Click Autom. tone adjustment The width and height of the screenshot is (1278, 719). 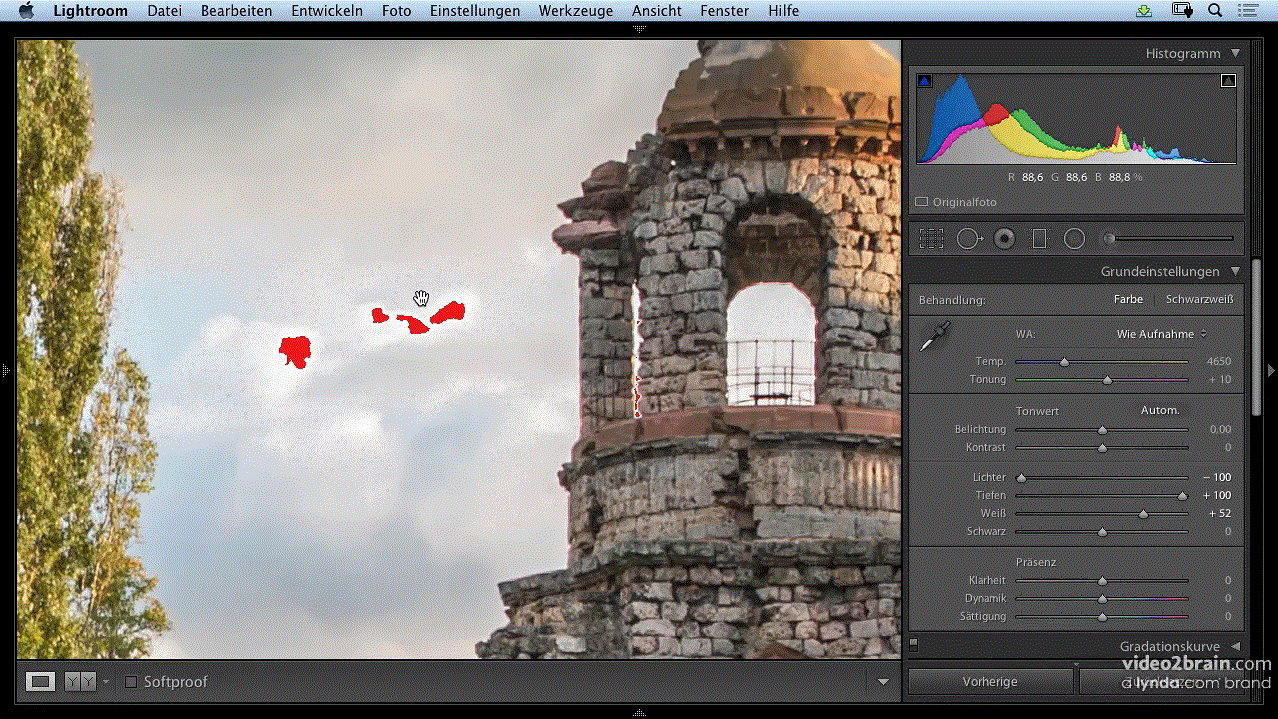coord(1160,410)
